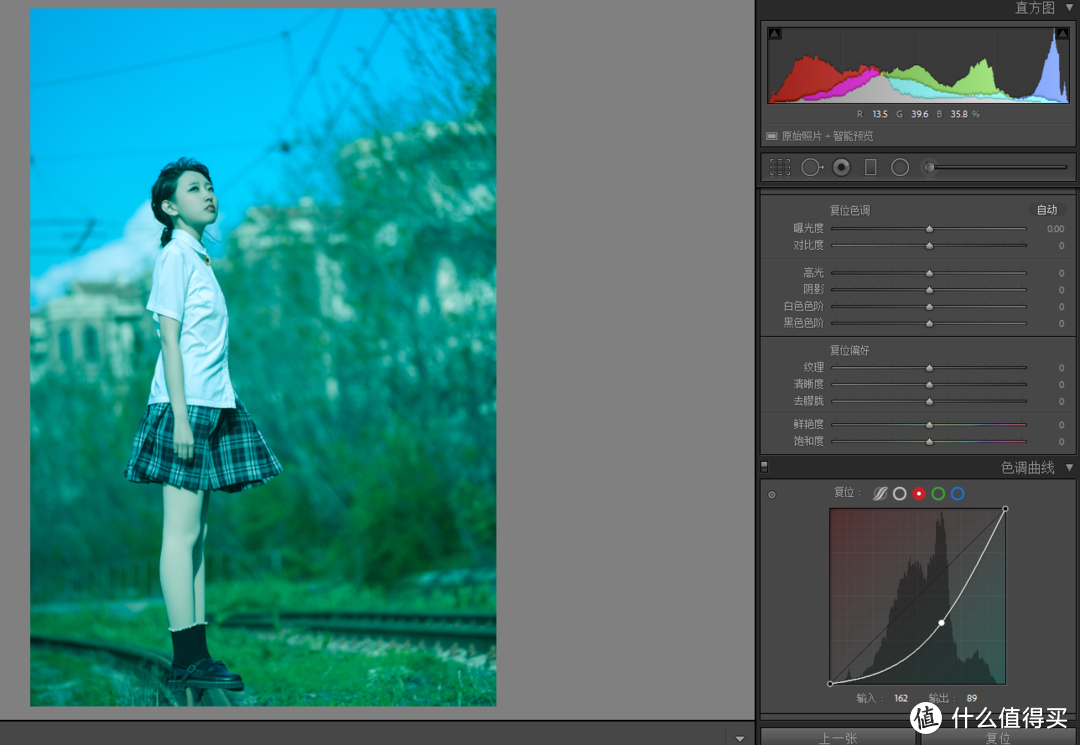
Task: Activate the Red Eye Correction tool
Action: 841,167
